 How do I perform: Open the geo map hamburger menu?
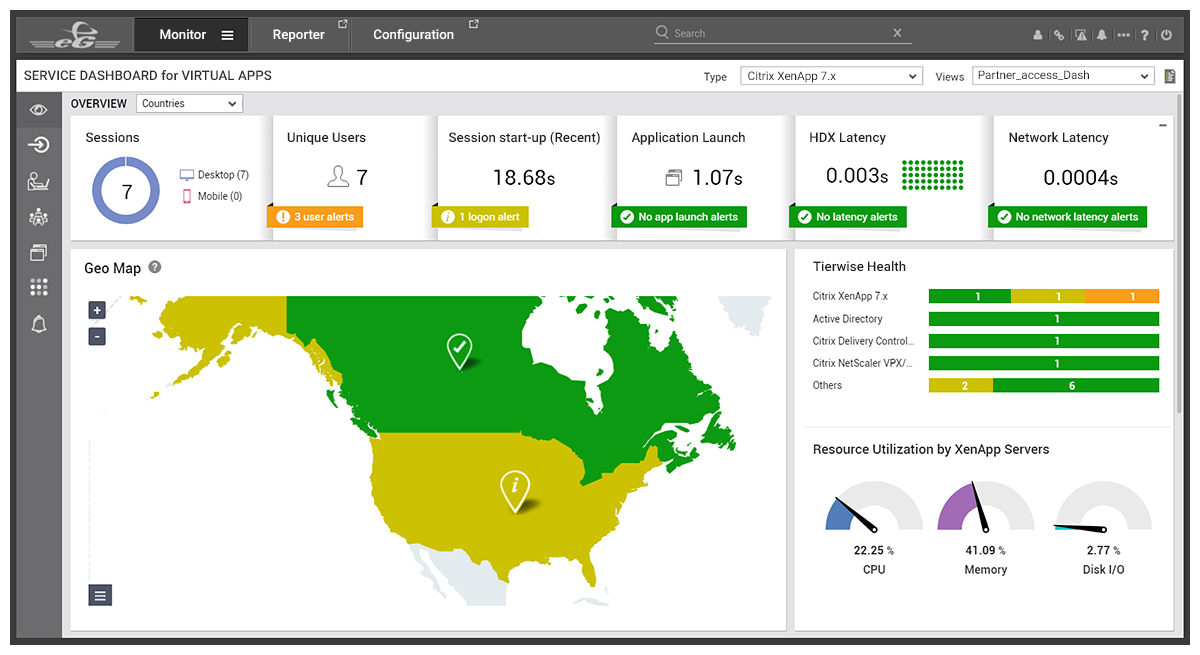[x=100, y=595]
